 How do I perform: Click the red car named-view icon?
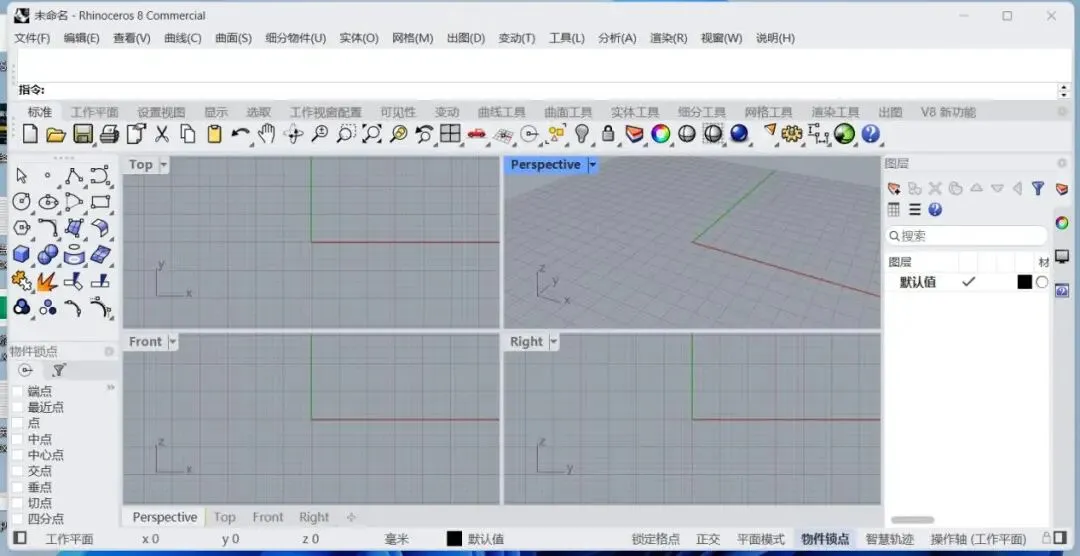(x=476, y=134)
